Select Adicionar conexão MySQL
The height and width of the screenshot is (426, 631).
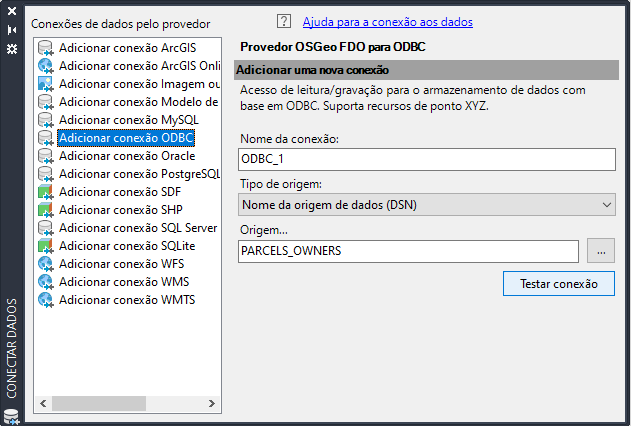click(121, 119)
